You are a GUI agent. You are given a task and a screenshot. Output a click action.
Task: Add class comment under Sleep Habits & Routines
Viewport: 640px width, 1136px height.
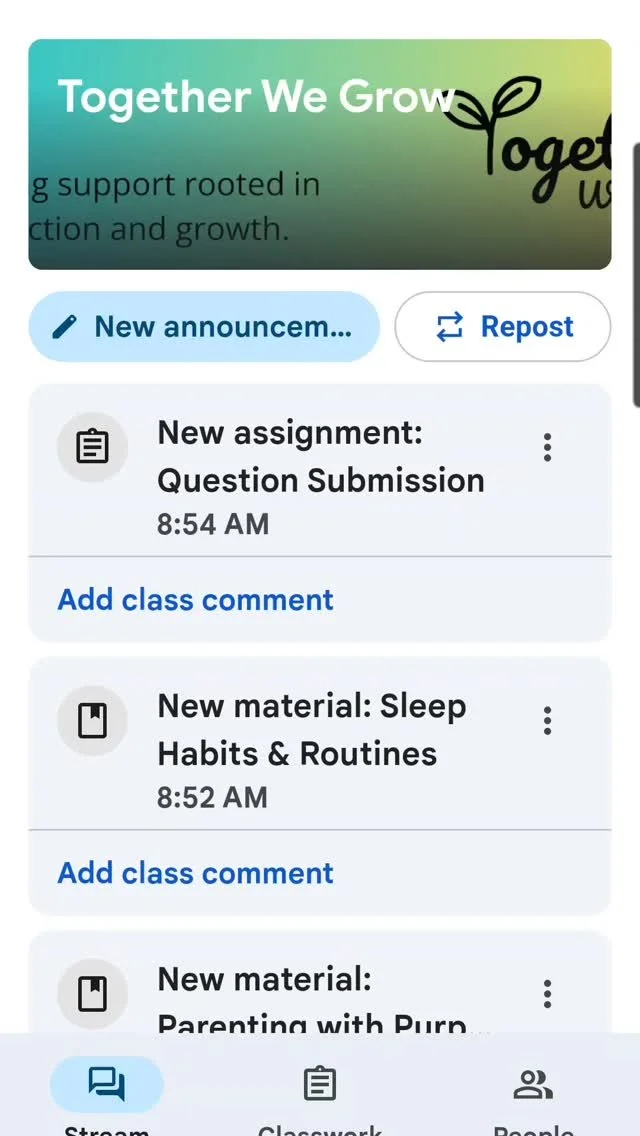tap(196, 873)
